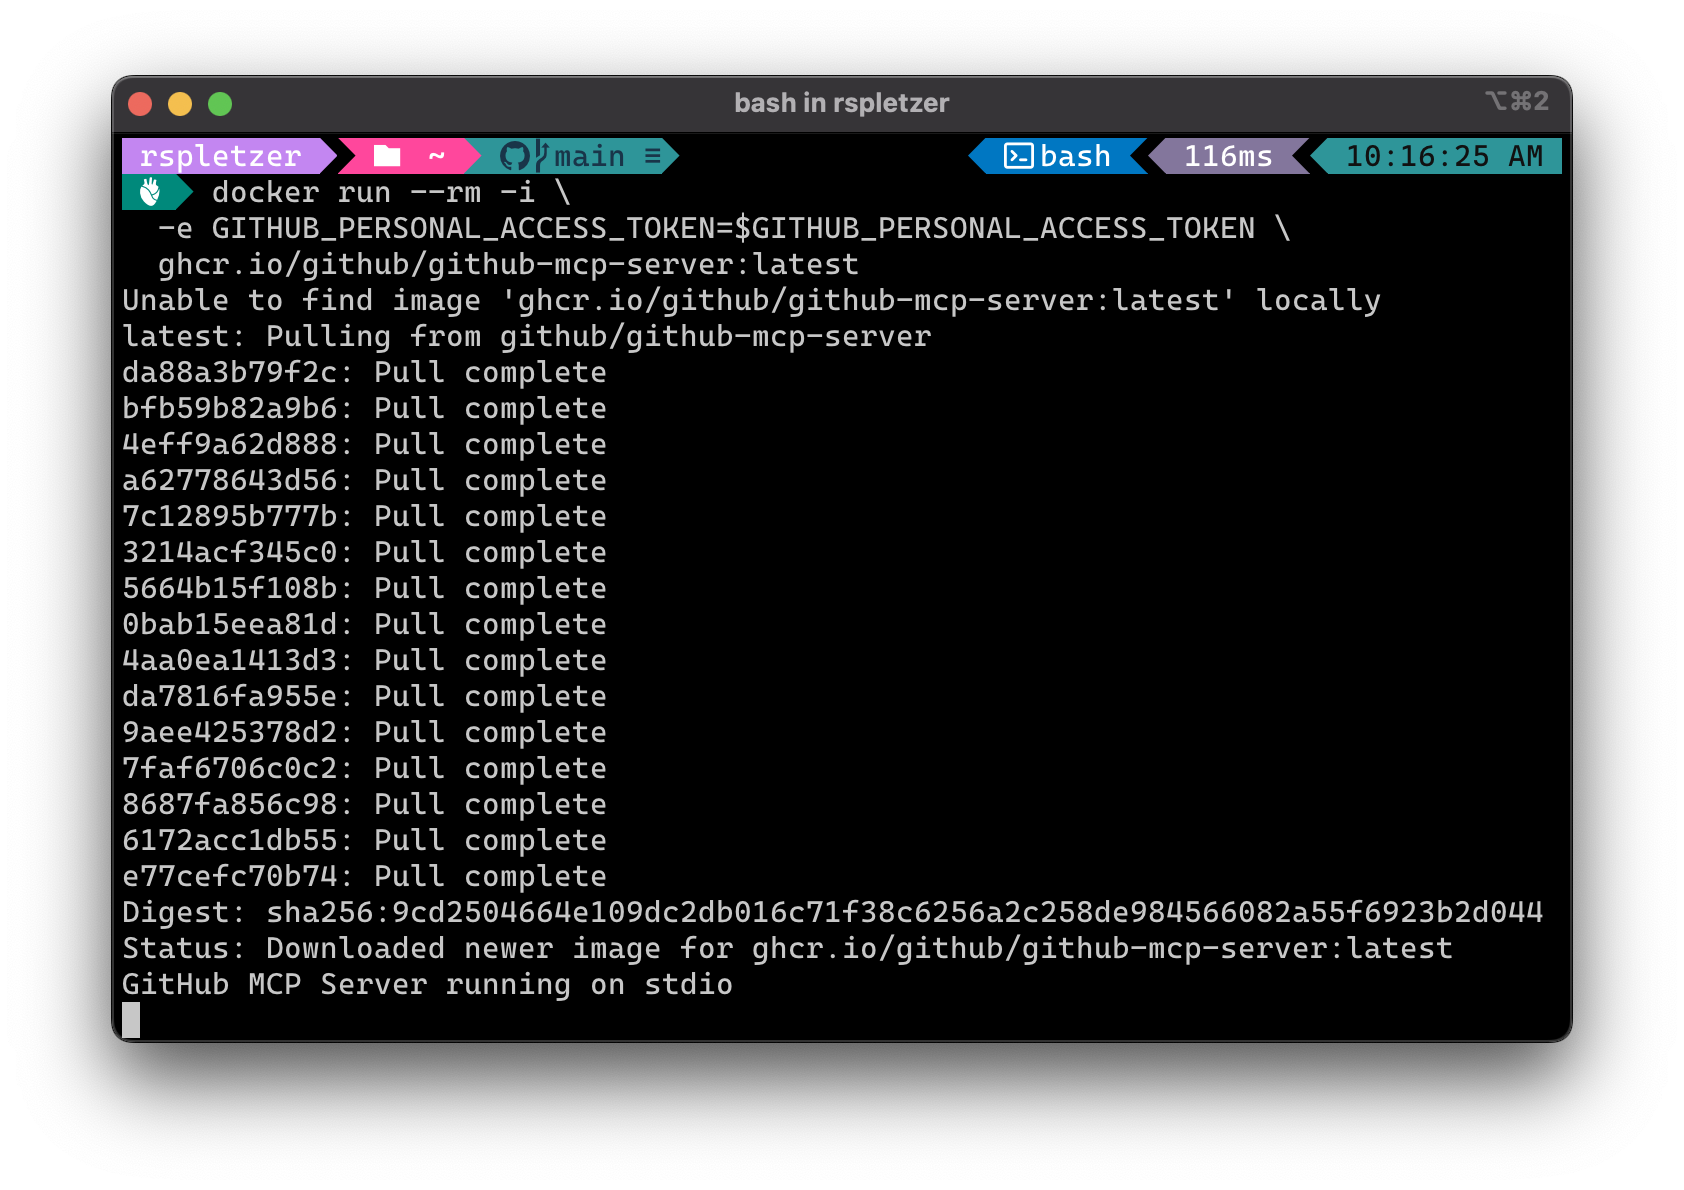The height and width of the screenshot is (1190, 1684).
Task: Click the 116ms execution time segment
Action: click(1228, 156)
